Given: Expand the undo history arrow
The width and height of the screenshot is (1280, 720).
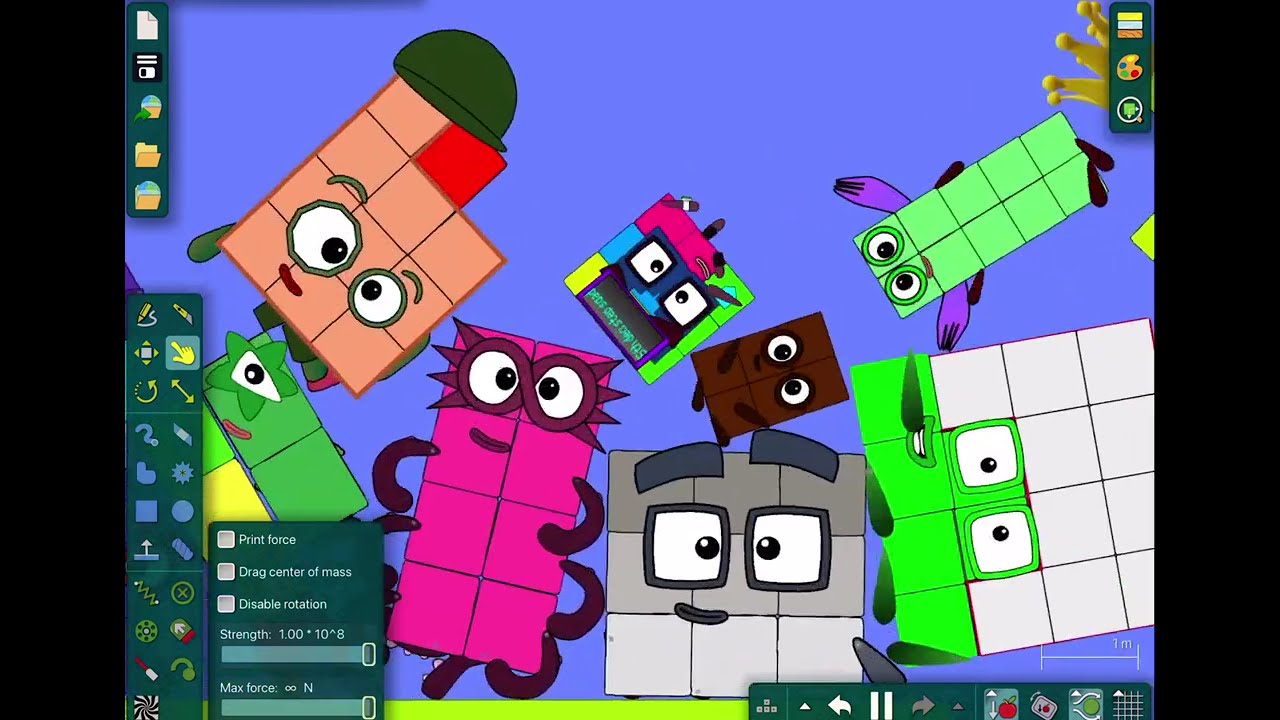Looking at the screenshot, I should point(805,707).
